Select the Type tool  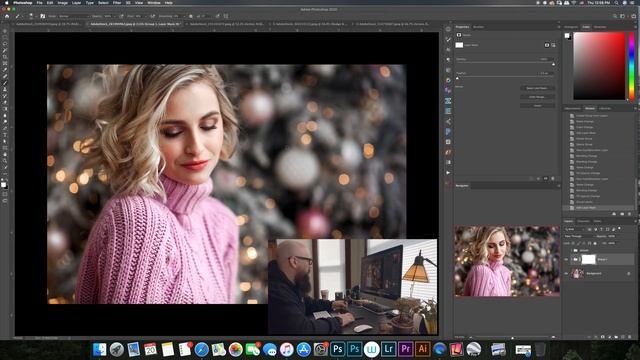pyautogui.click(x=5, y=135)
